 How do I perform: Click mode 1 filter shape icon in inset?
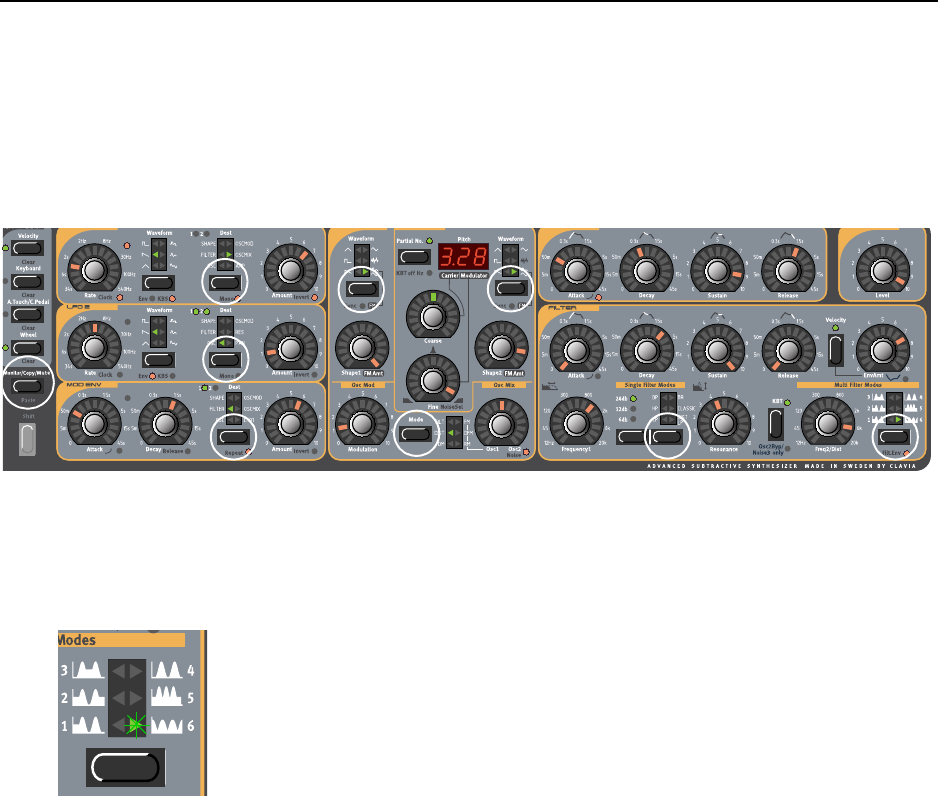(89, 725)
